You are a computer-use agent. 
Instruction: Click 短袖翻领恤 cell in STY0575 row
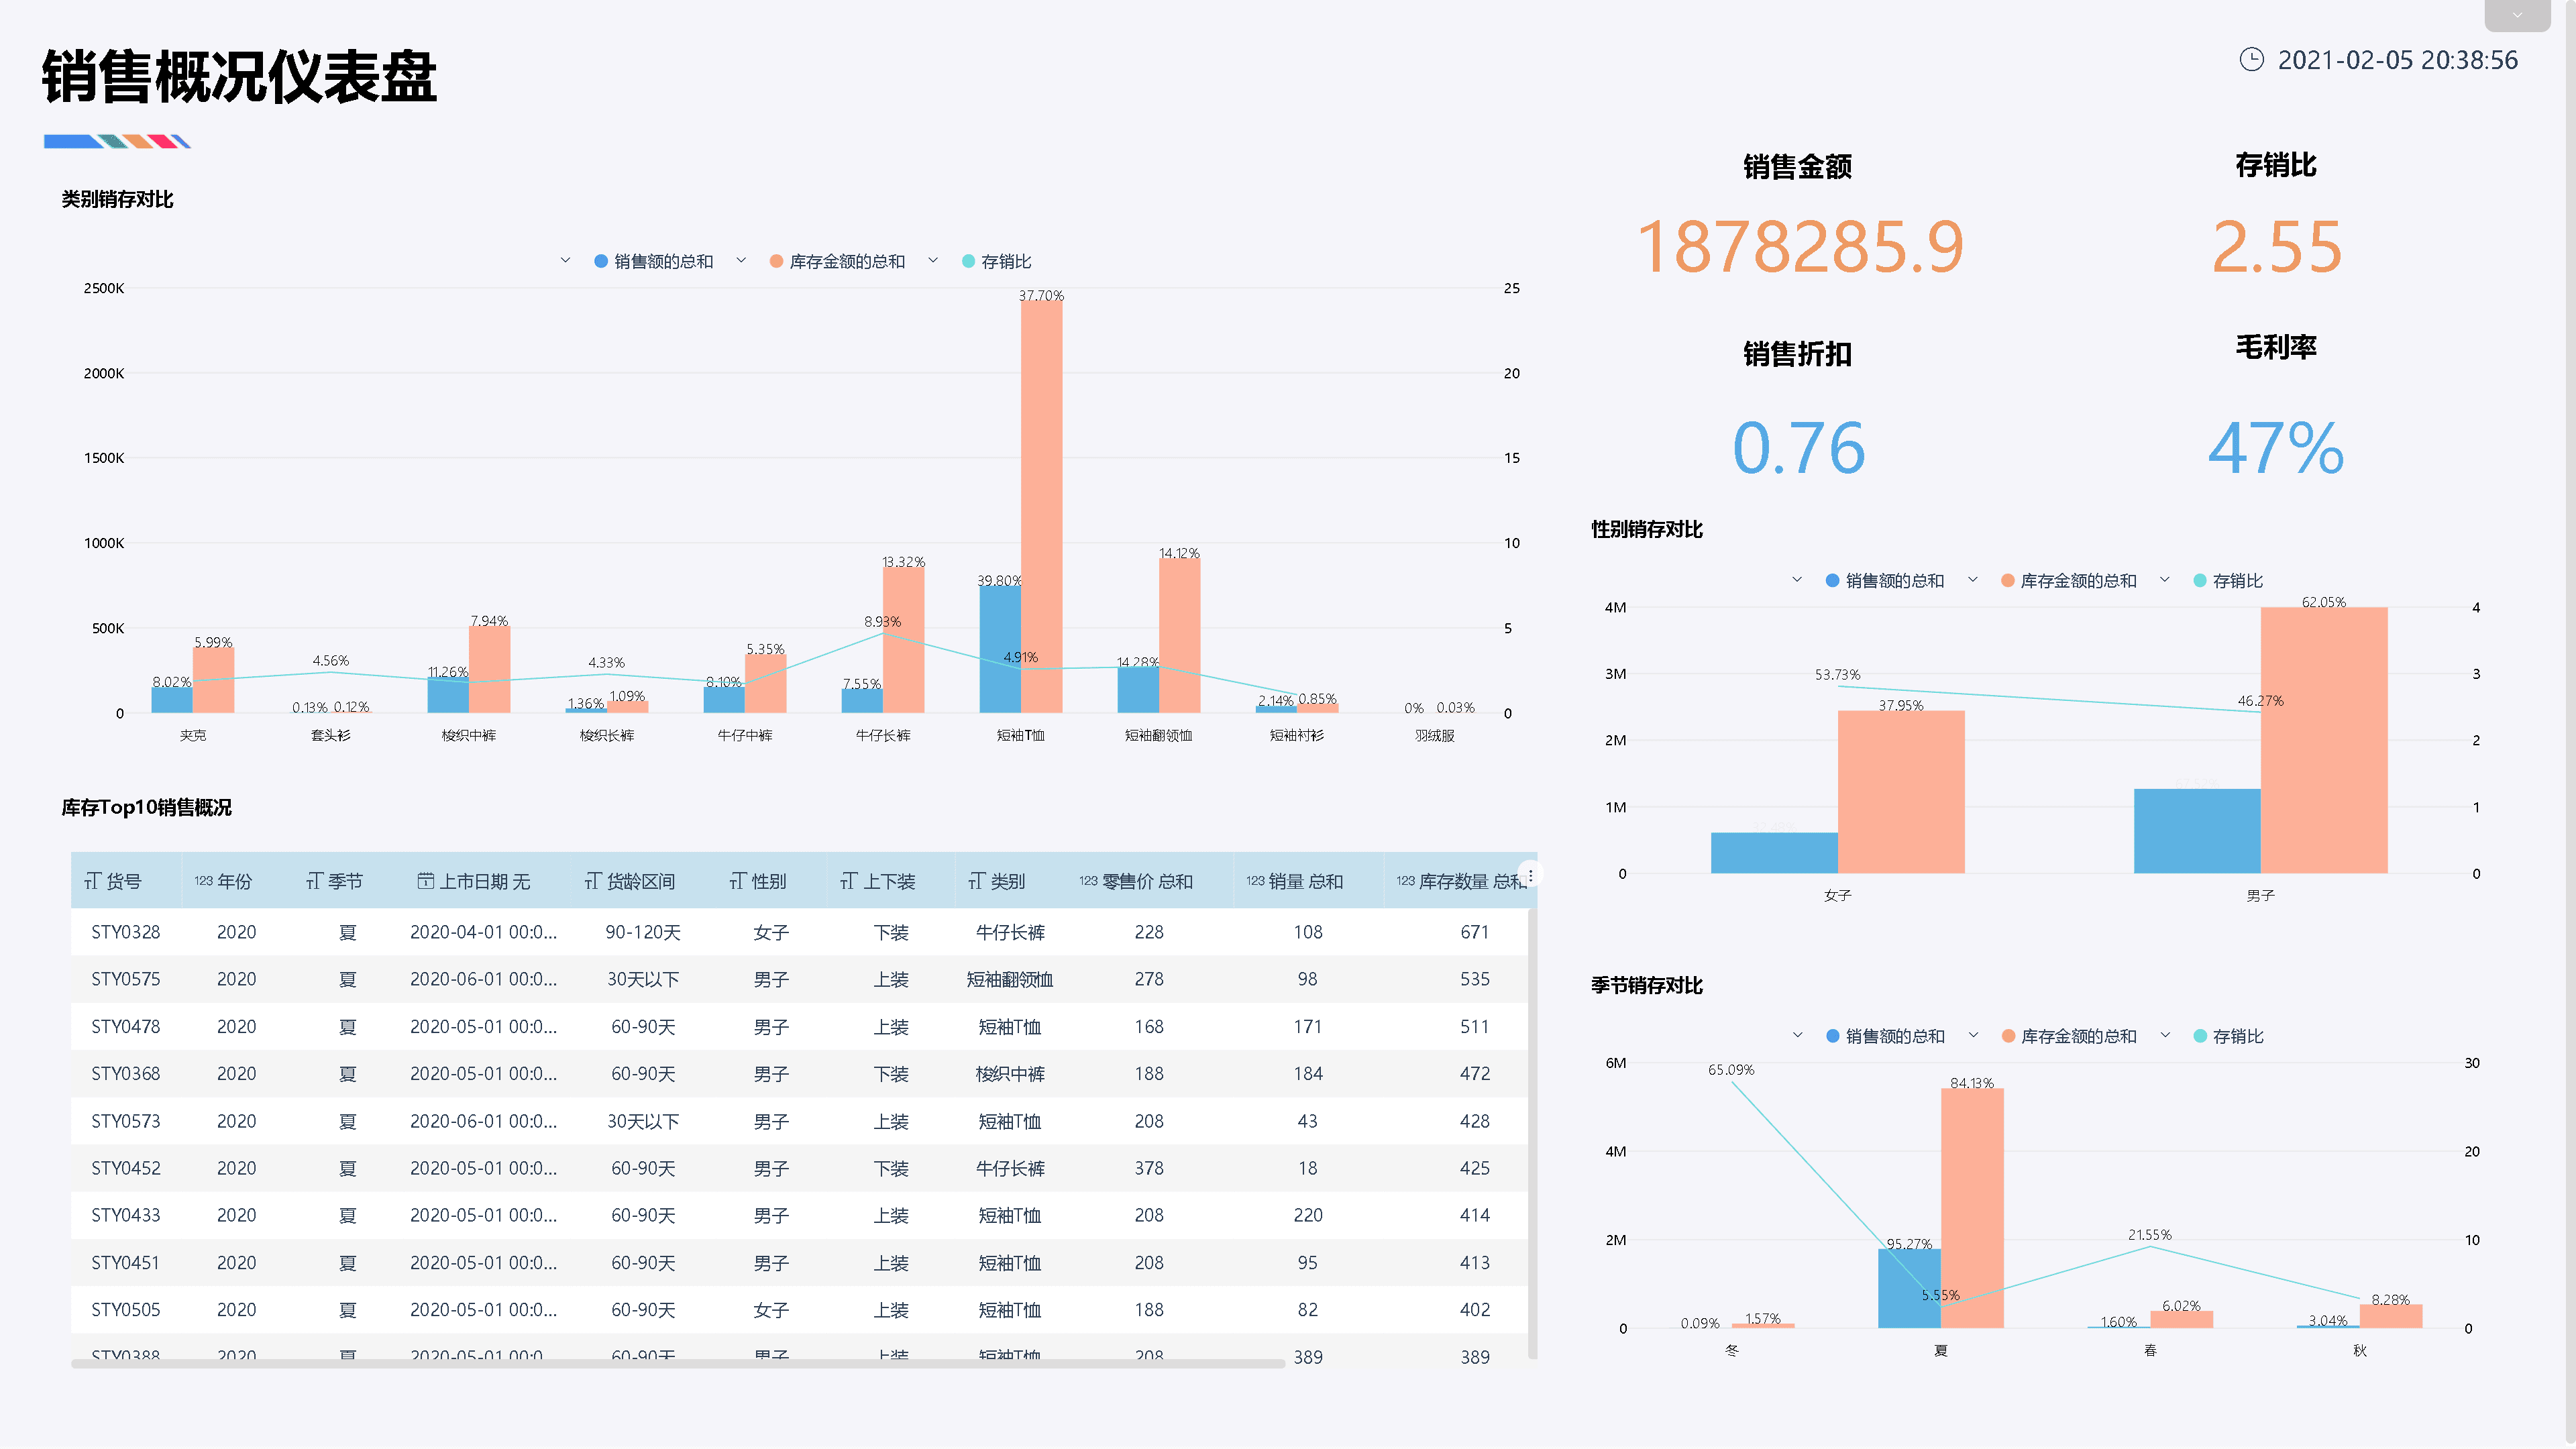tap(1010, 979)
